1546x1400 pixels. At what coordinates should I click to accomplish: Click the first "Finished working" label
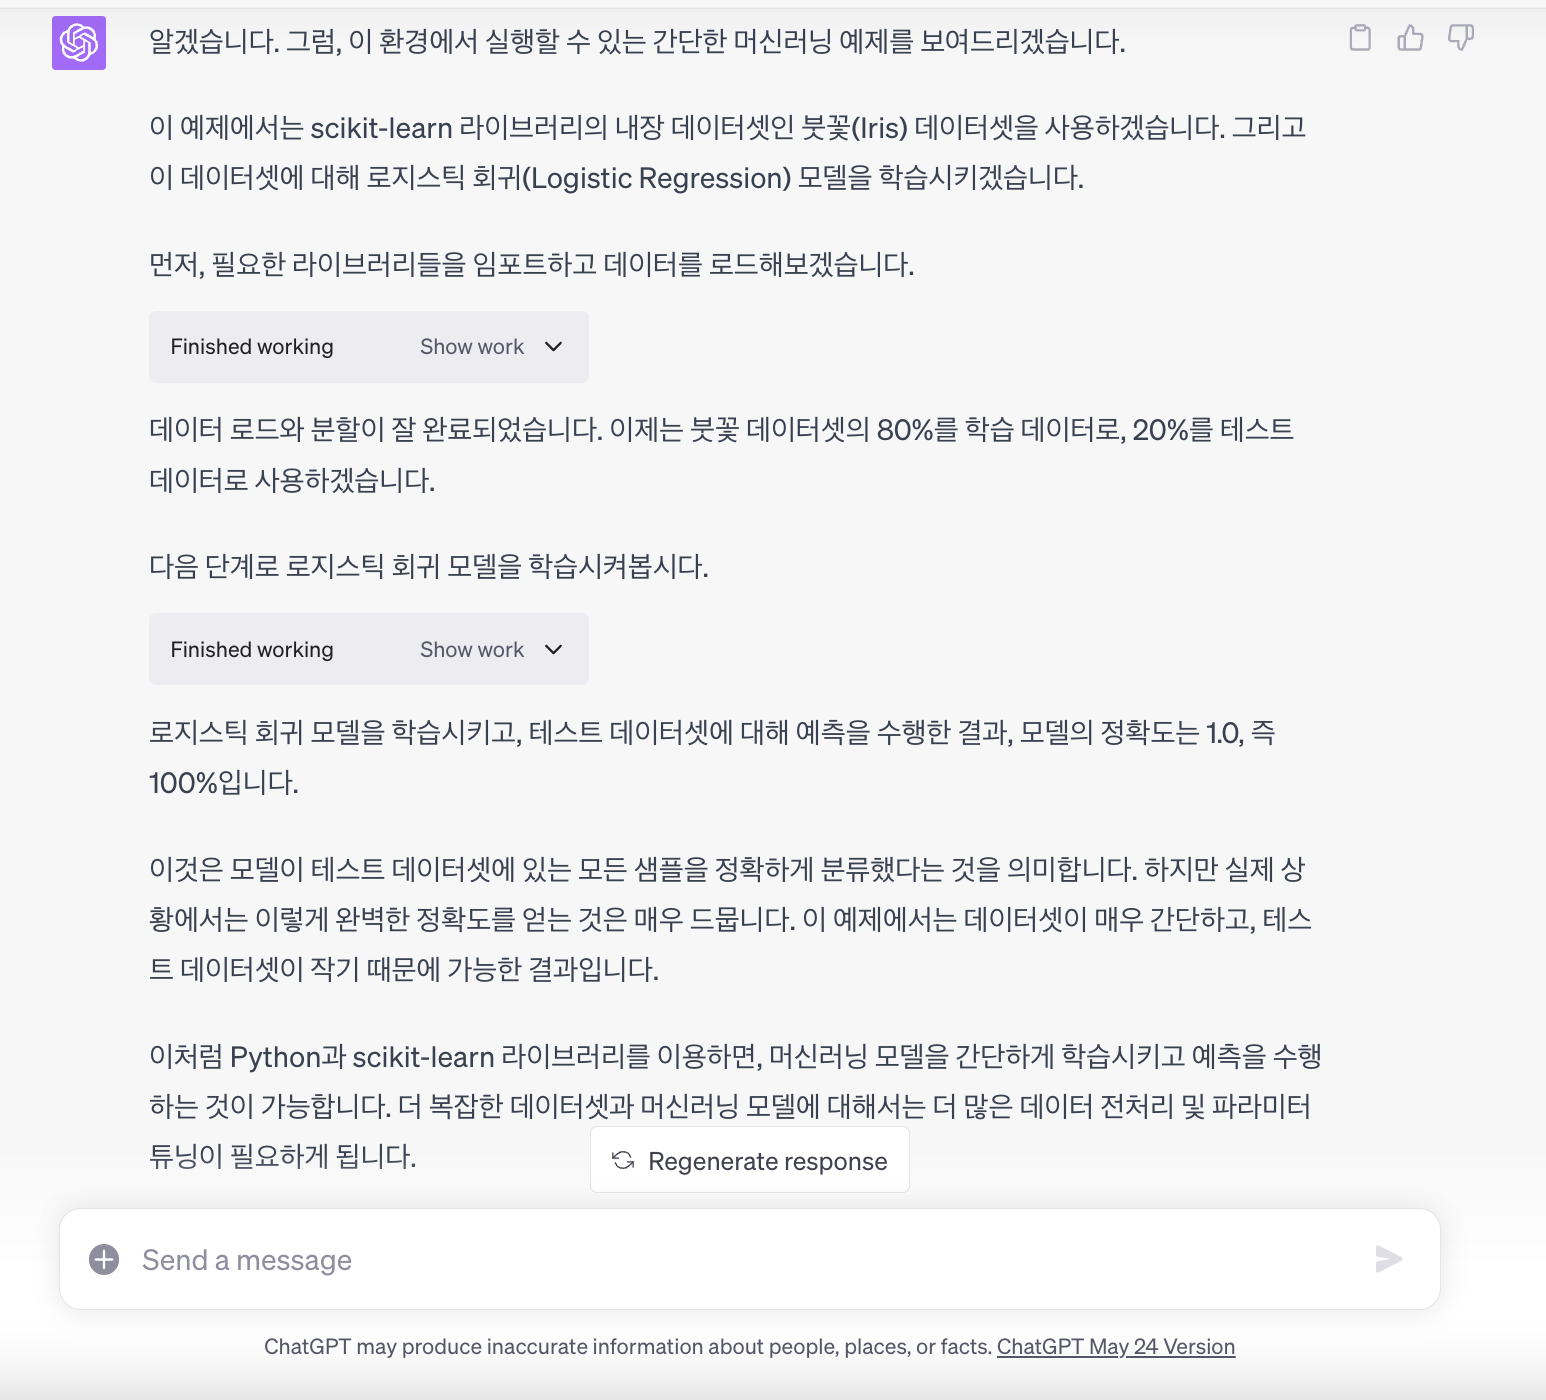coord(252,347)
